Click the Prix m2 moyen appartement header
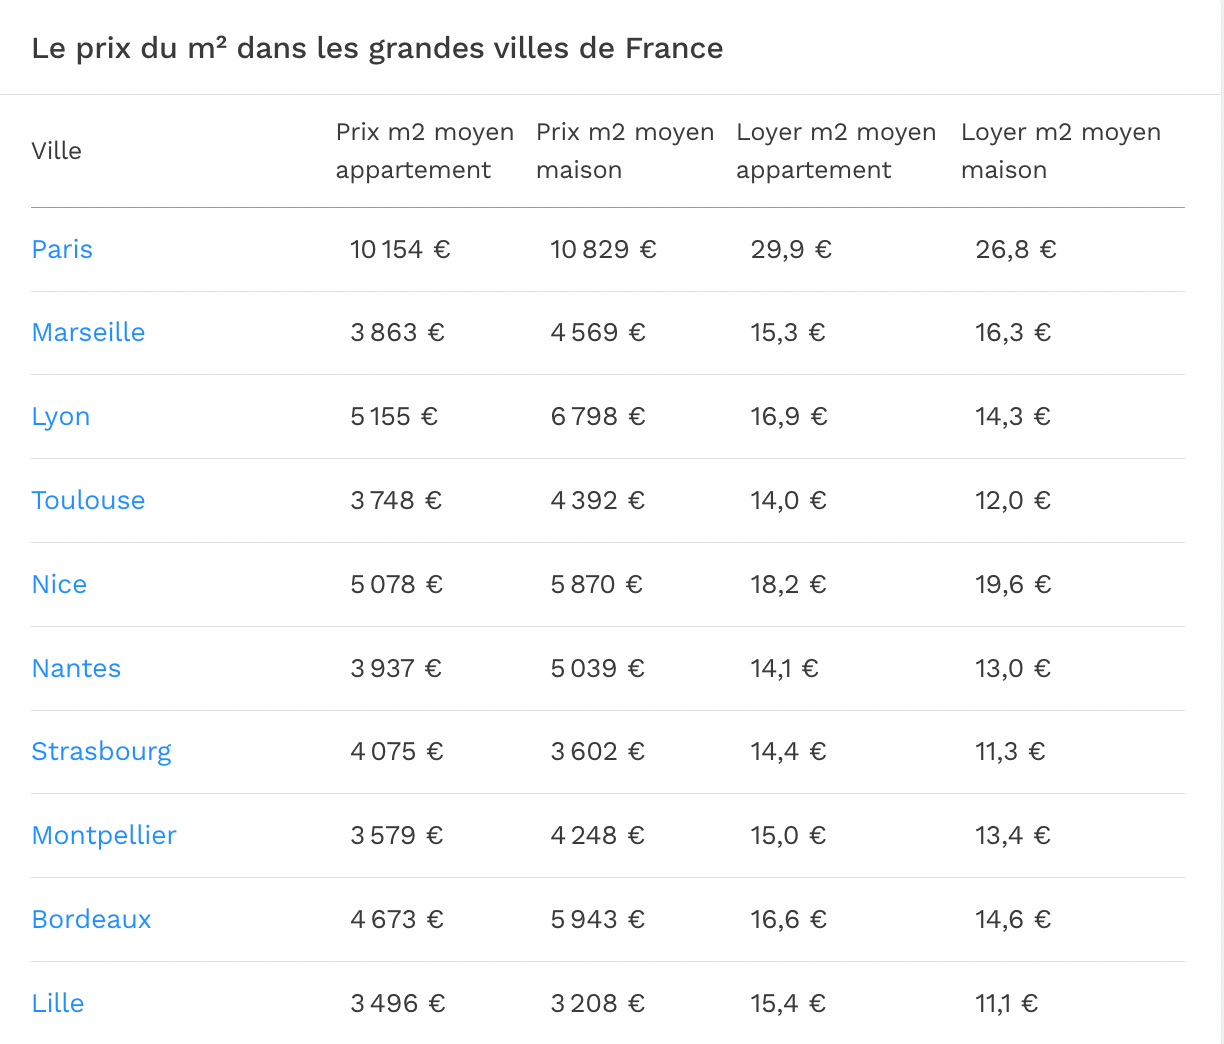This screenshot has height=1044, width=1224. 425,151
